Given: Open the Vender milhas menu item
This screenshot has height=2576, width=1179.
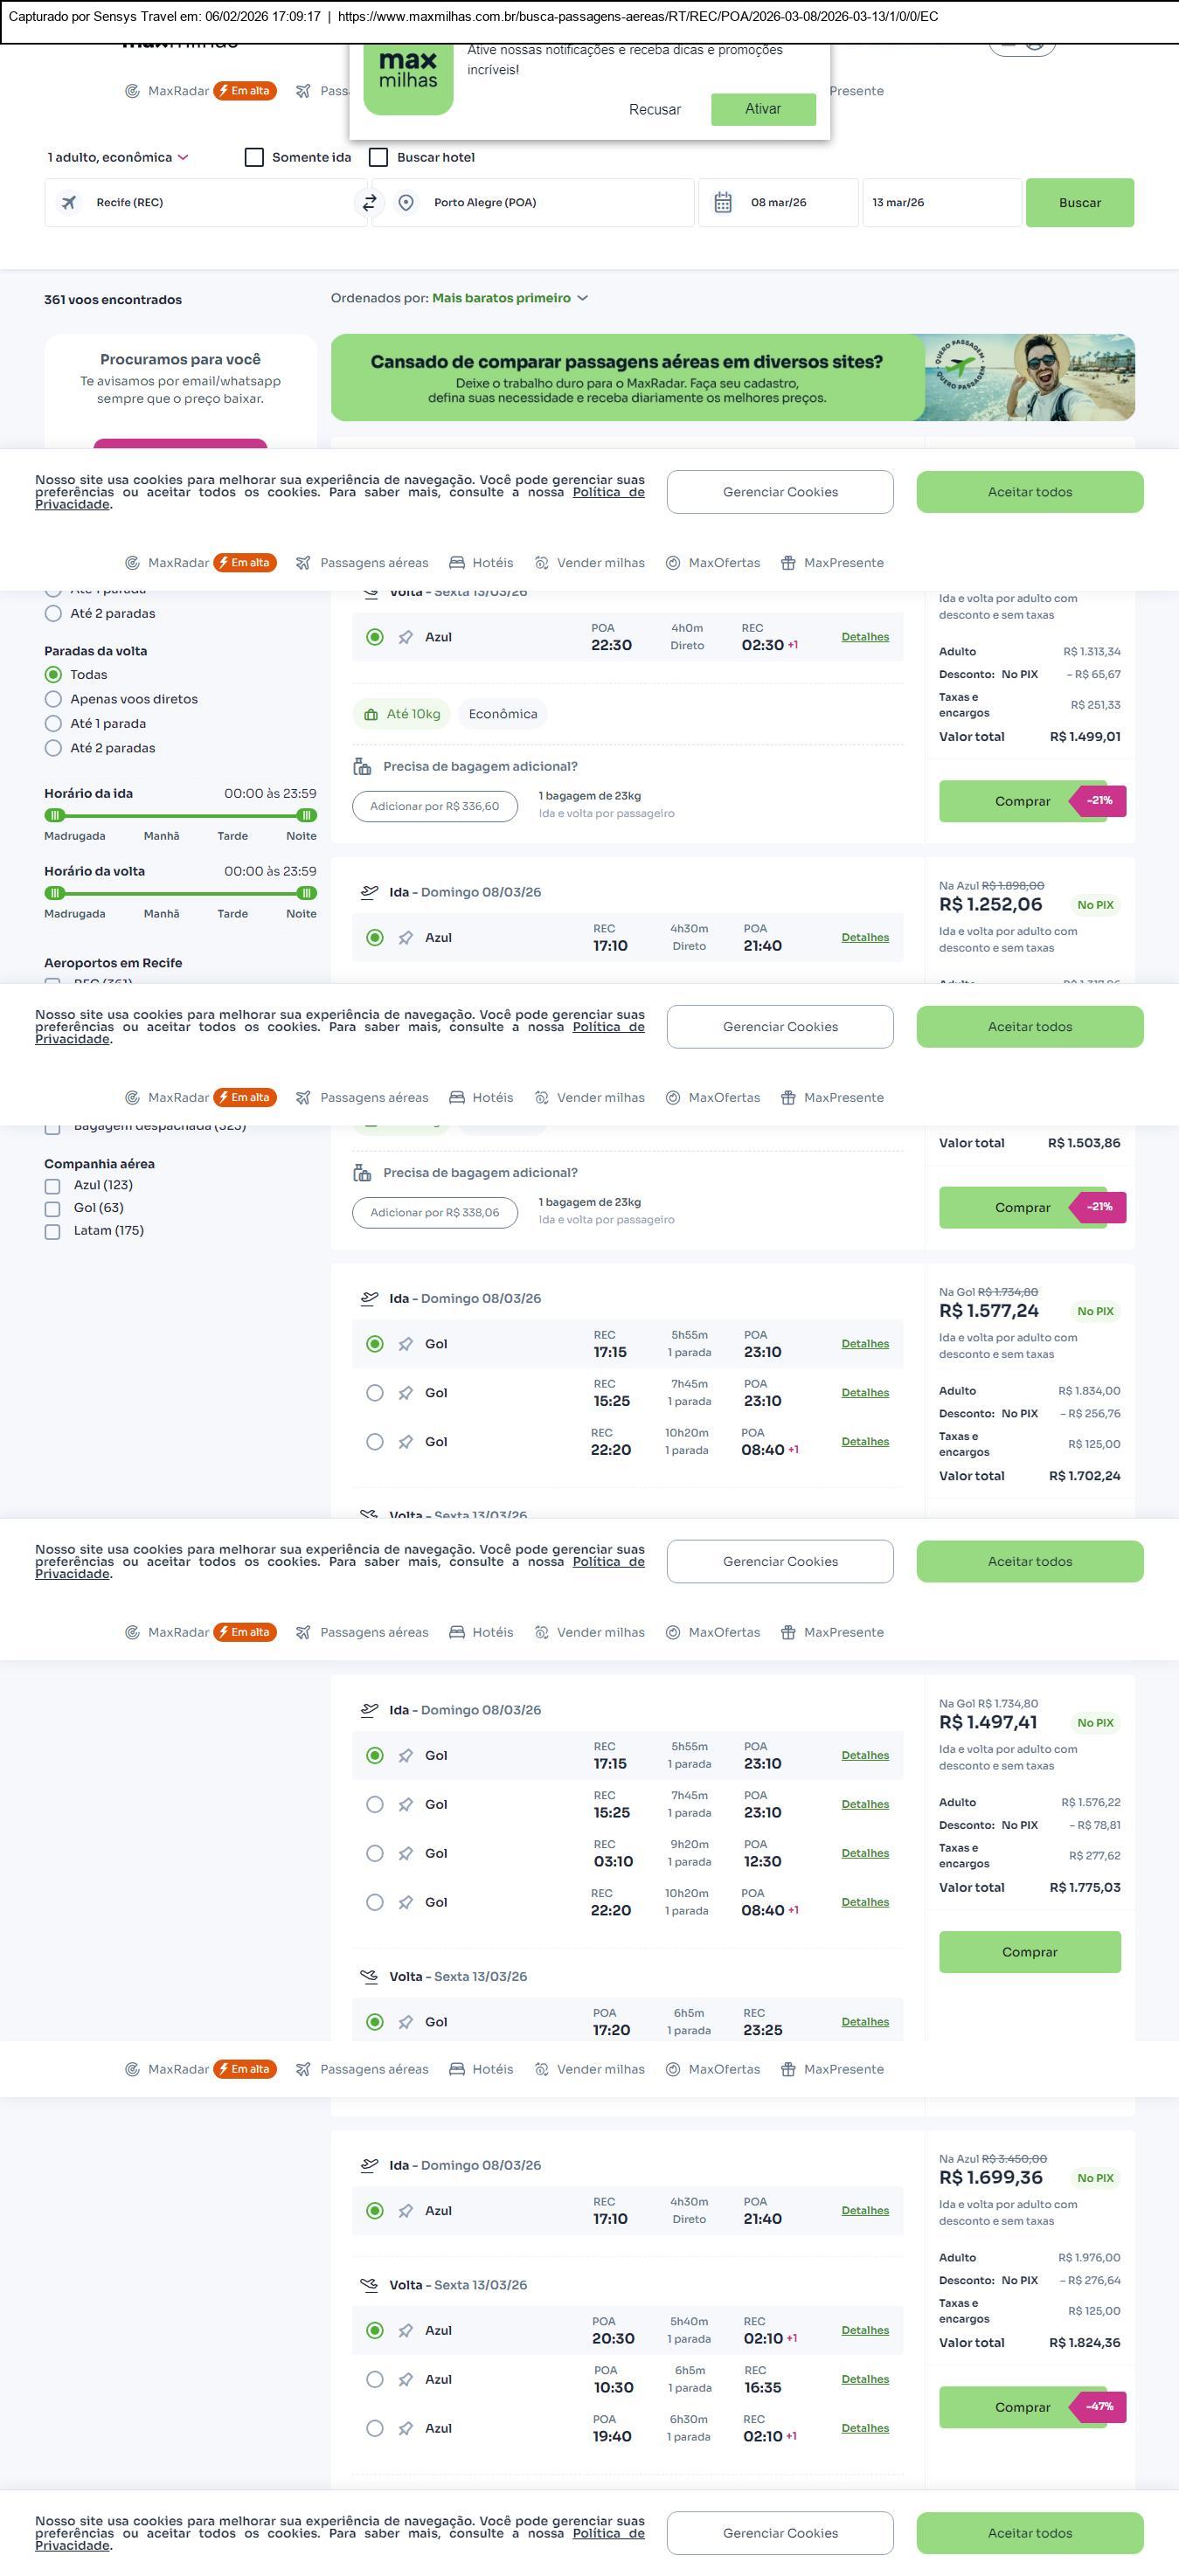Looking at the screenshot, I should point(590,563).
